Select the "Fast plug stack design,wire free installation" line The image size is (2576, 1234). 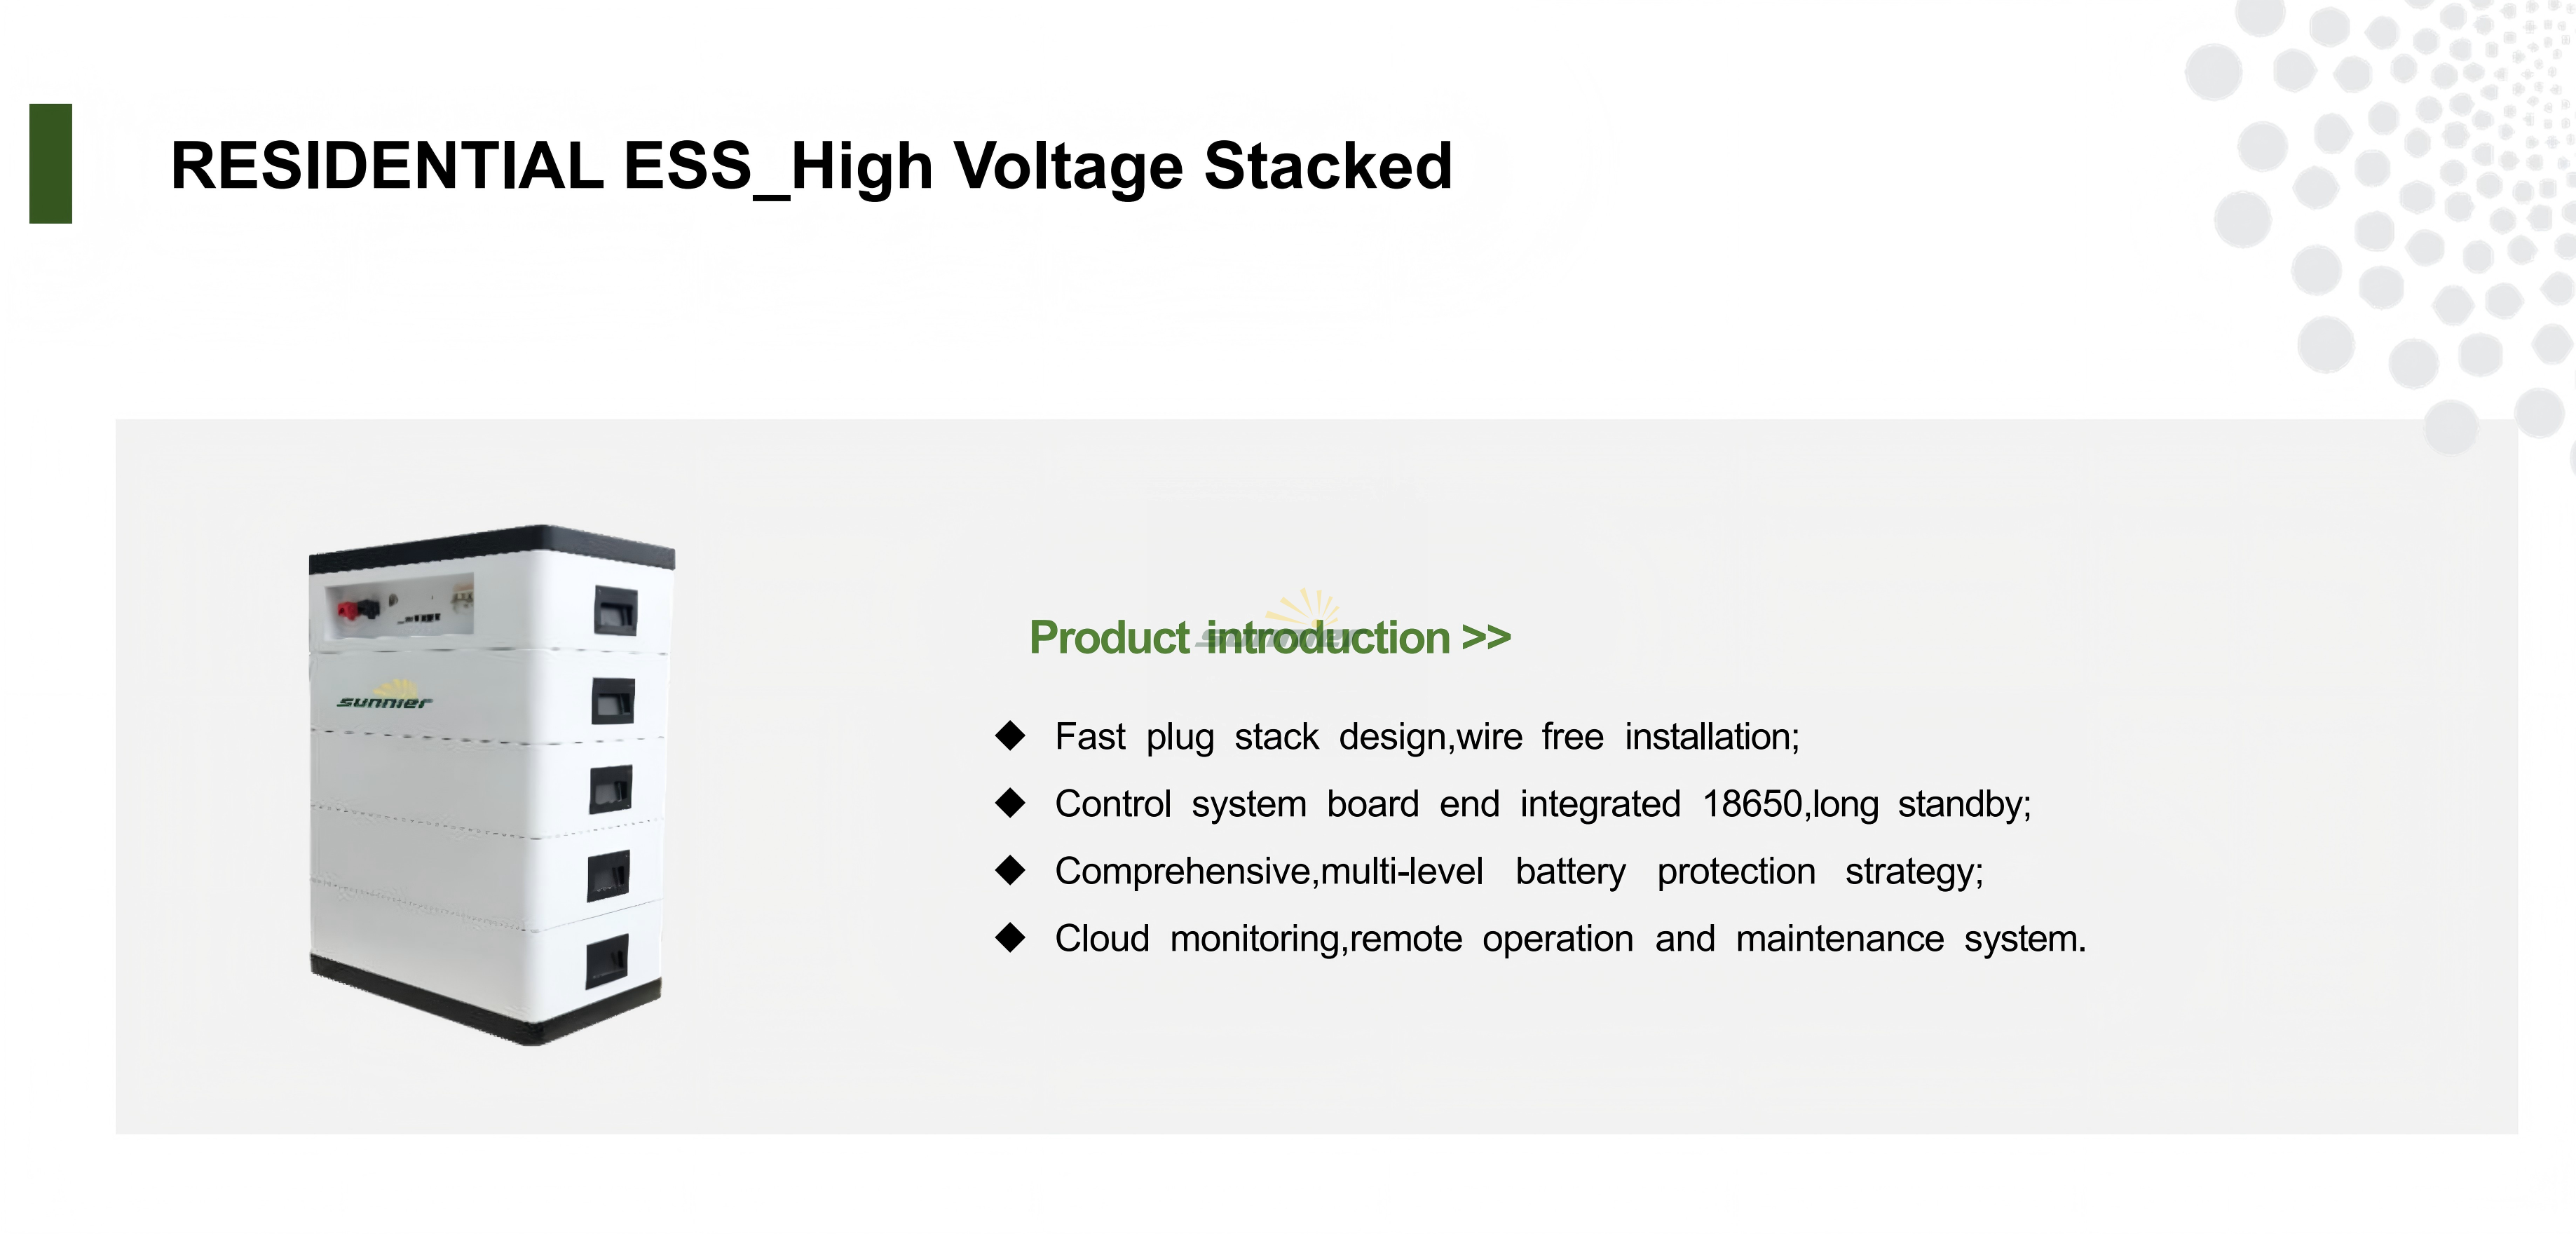1427,737
